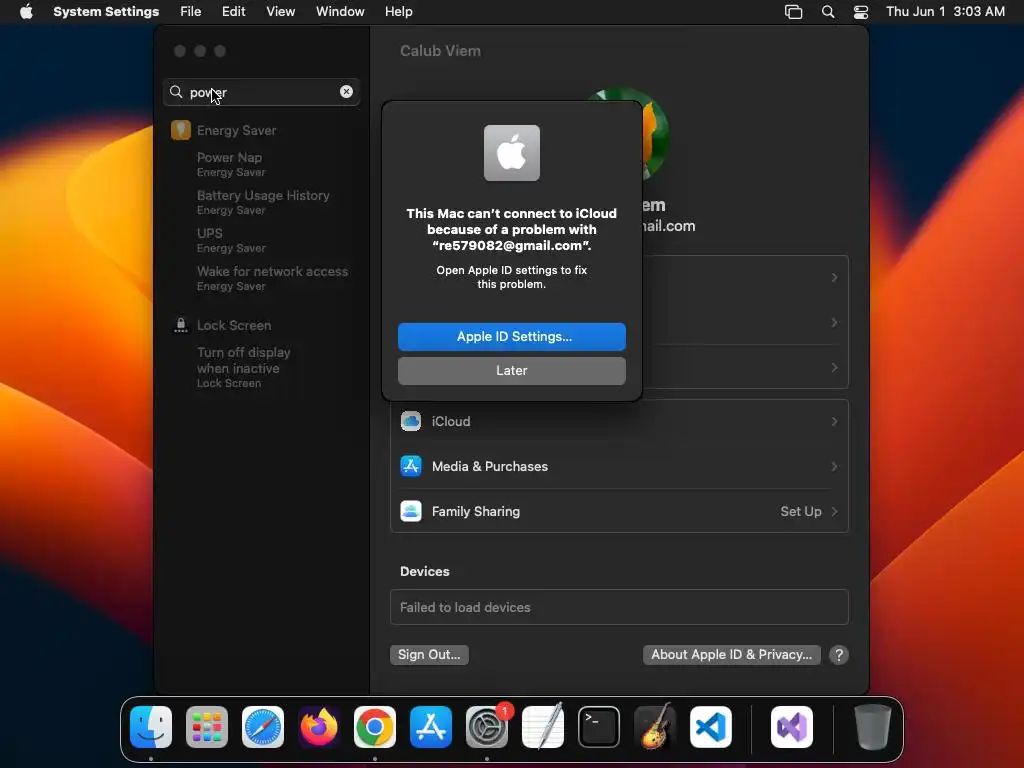Open the View menu
Screen dimensions: 1024x768
coord(280,12)
